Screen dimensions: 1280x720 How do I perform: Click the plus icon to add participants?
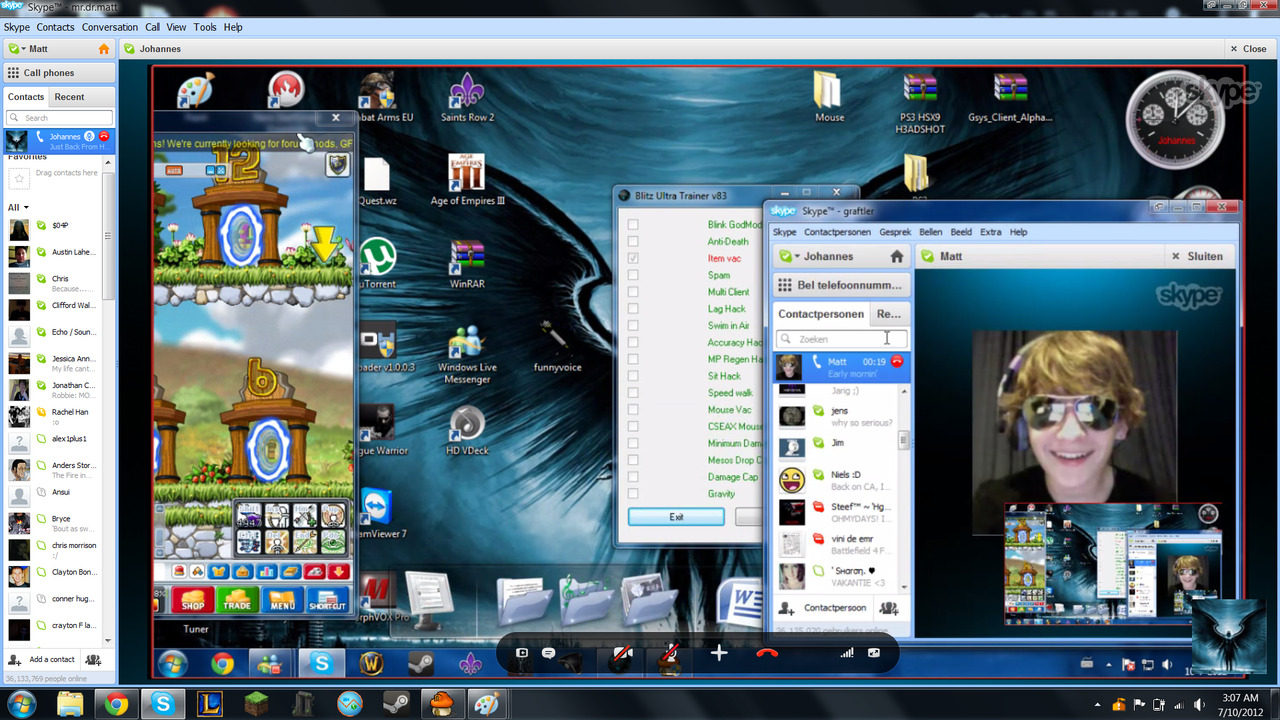718,653
